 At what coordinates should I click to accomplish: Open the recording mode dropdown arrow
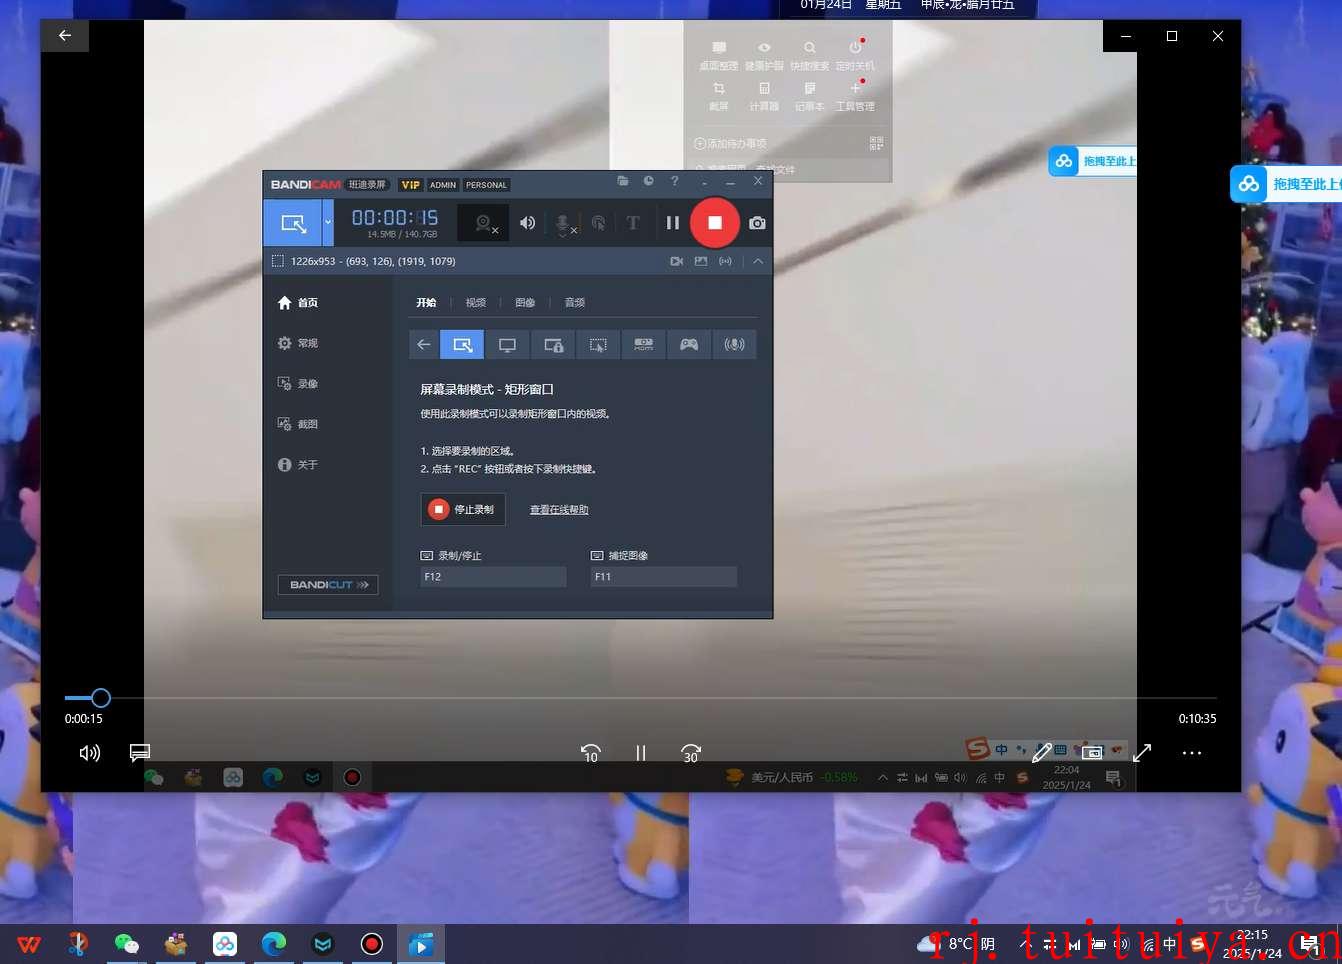328,222
